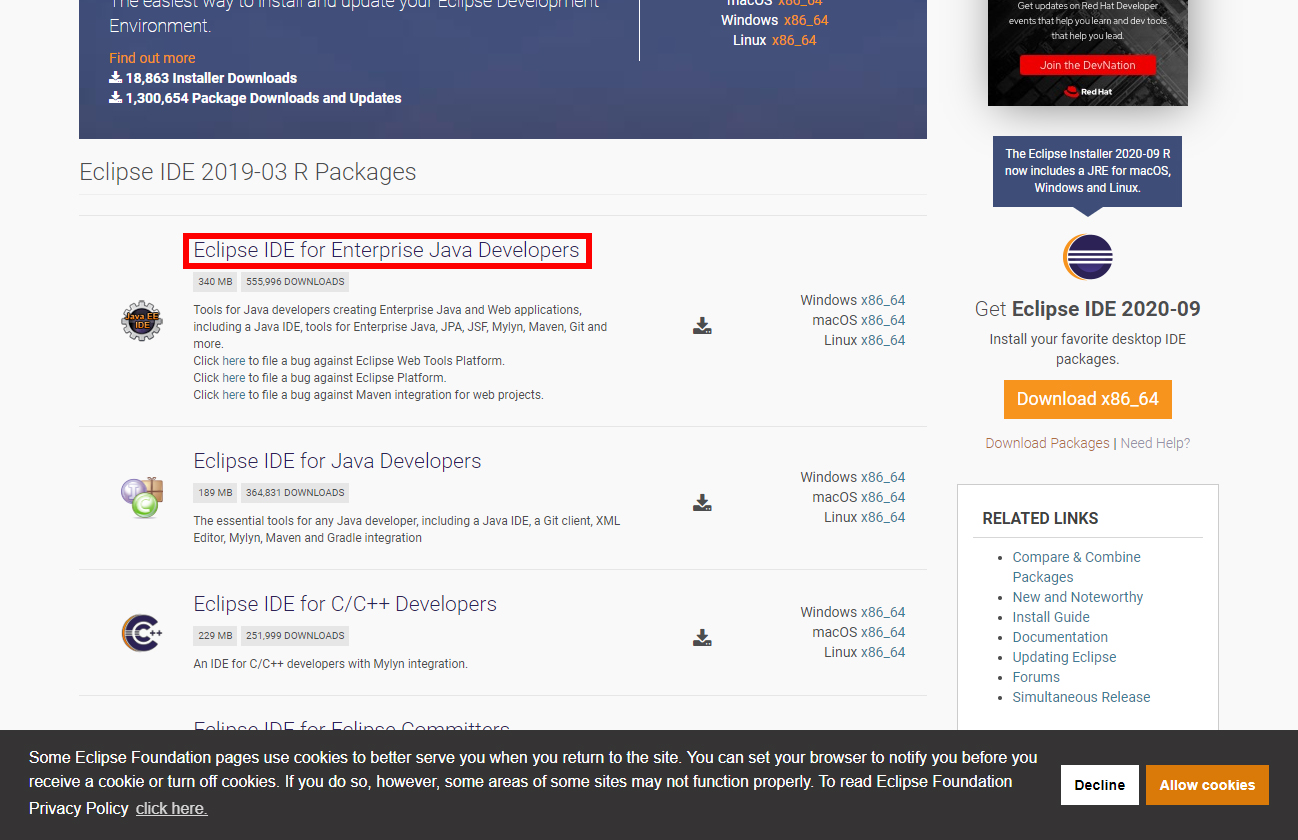Click Allow cookies button
This screenshot has height=840, width=1298.
(x=1207, y=785)
